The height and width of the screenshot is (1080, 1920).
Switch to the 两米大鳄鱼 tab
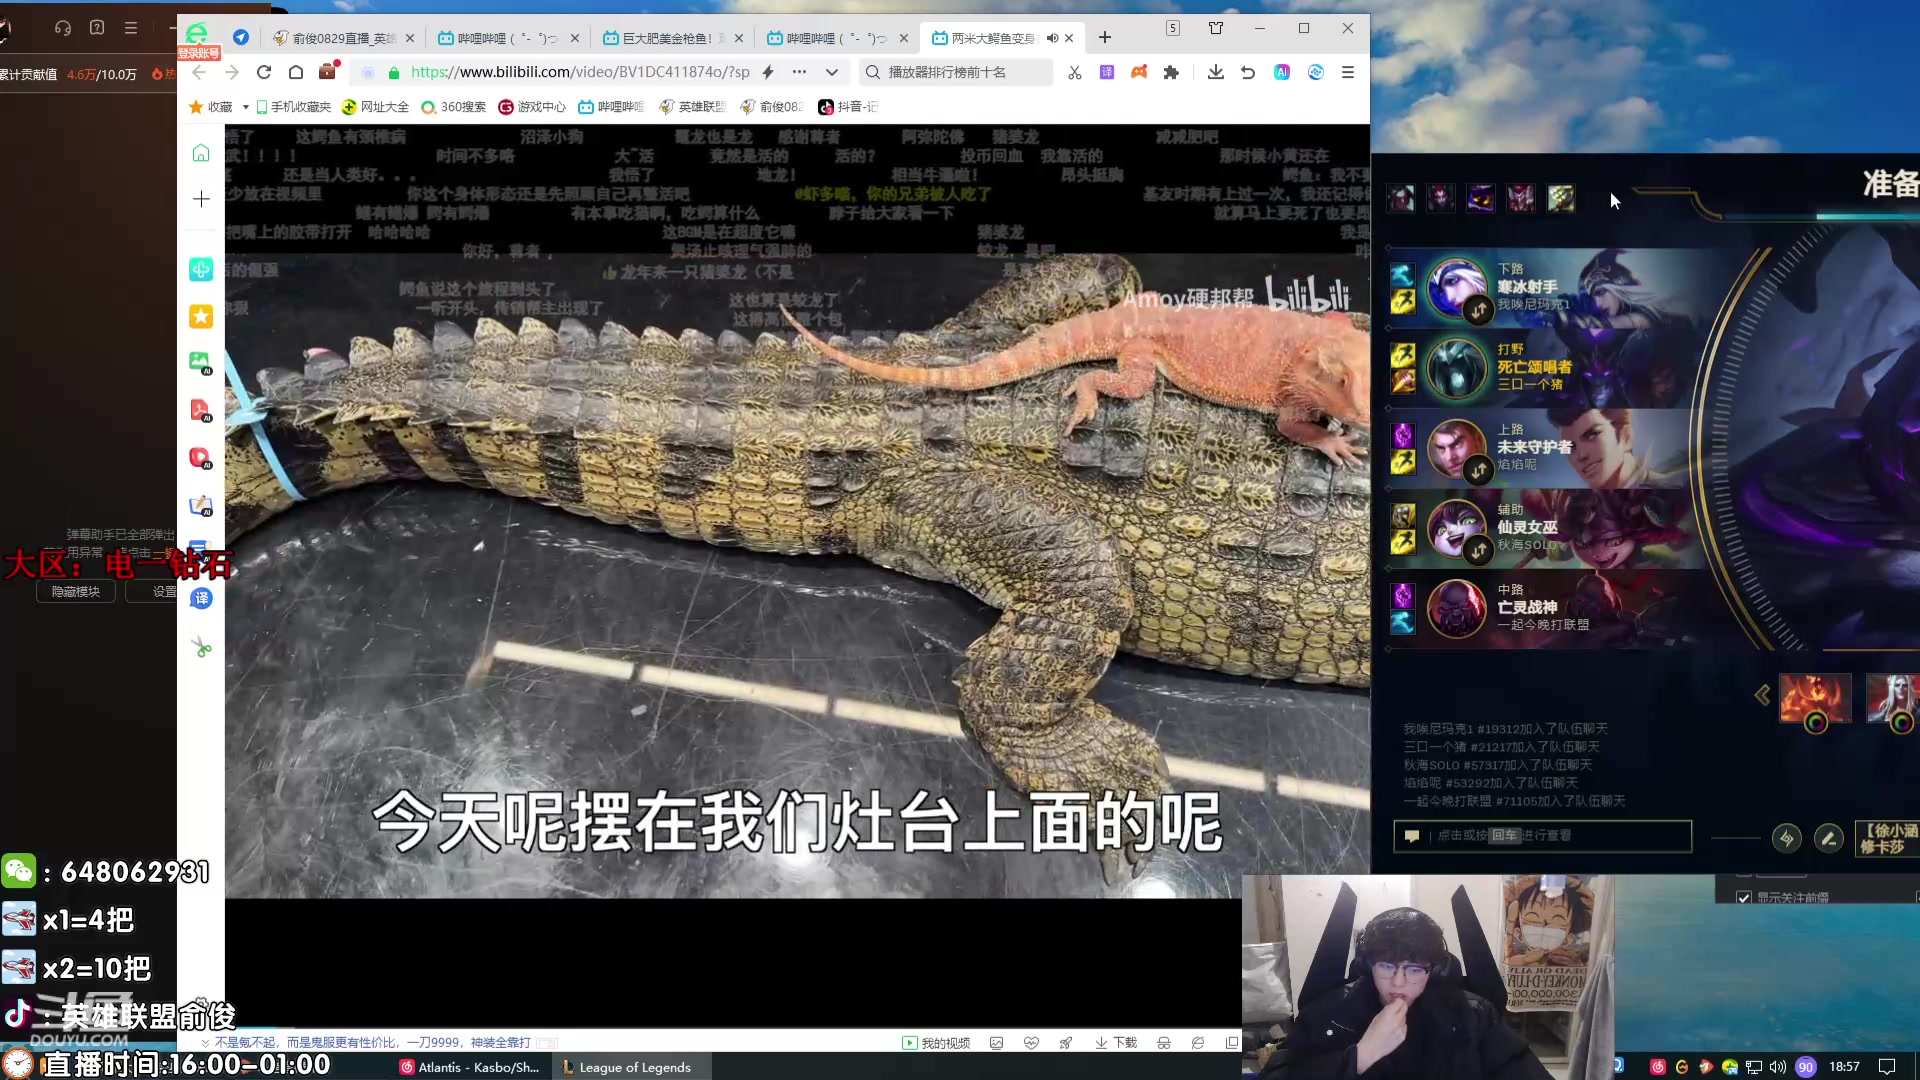pyautogui.click(x=1001, y=38)
